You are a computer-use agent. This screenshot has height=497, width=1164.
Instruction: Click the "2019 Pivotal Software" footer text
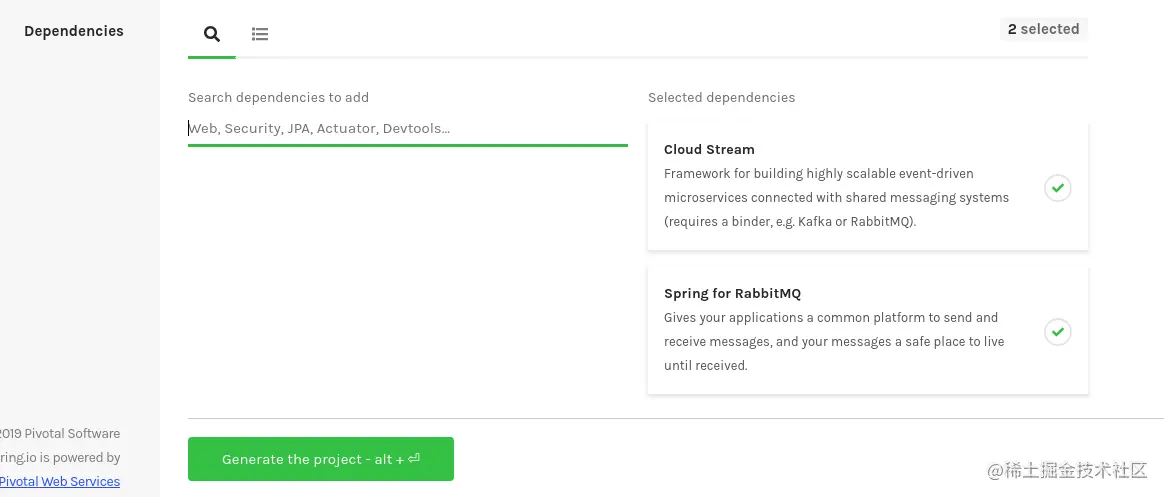pos(60,433)
